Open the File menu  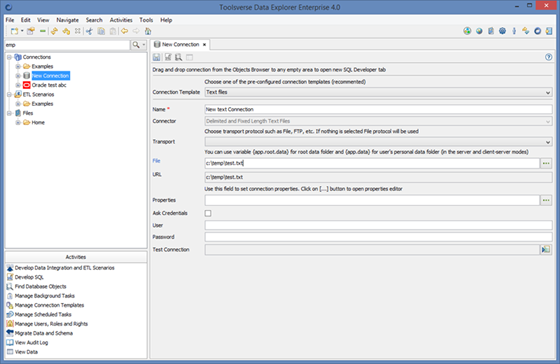pyautogui.click(x=10, y=20)
